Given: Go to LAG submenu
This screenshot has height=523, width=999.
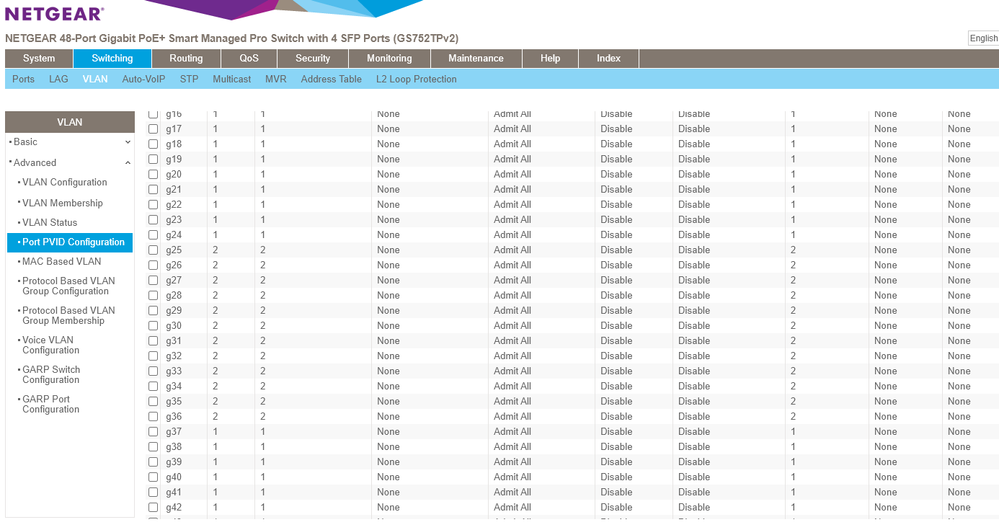Looking at the screenshot, I should tap(59, 79).
